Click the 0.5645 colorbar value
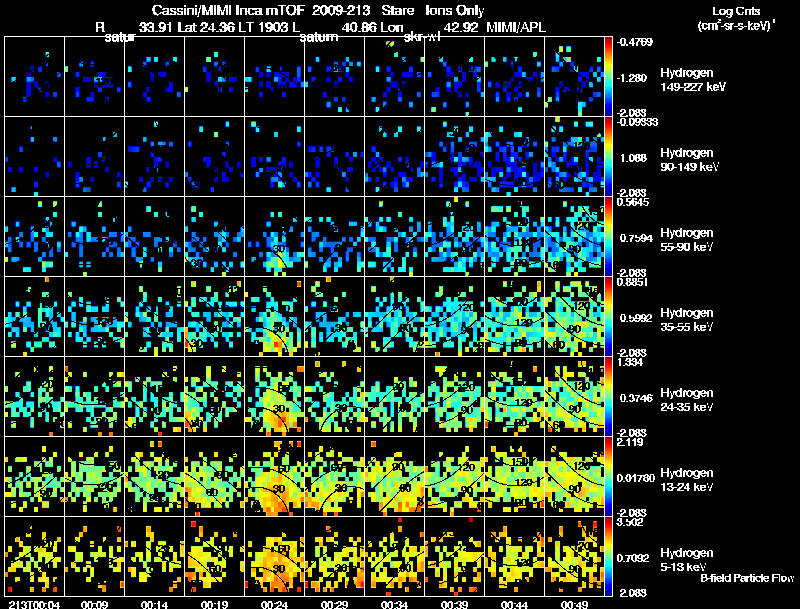 coord(633,202)
